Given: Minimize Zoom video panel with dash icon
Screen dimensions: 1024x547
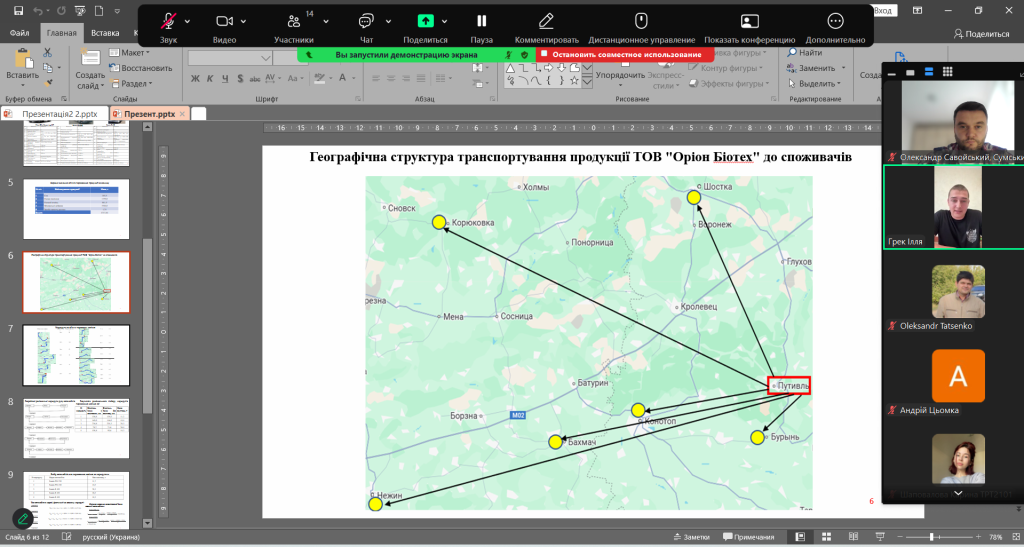Looking at the screenshot, I should (891, 74).
